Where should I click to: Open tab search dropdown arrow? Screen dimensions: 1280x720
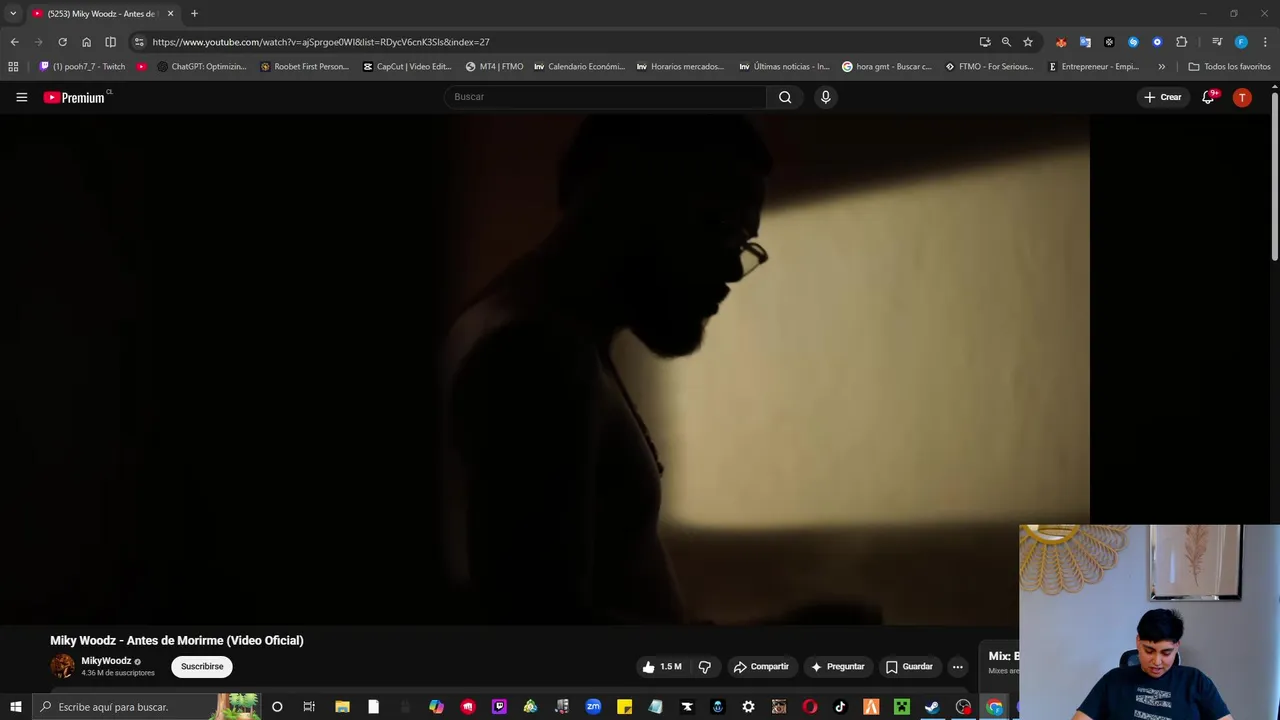(x=13, y=14)
